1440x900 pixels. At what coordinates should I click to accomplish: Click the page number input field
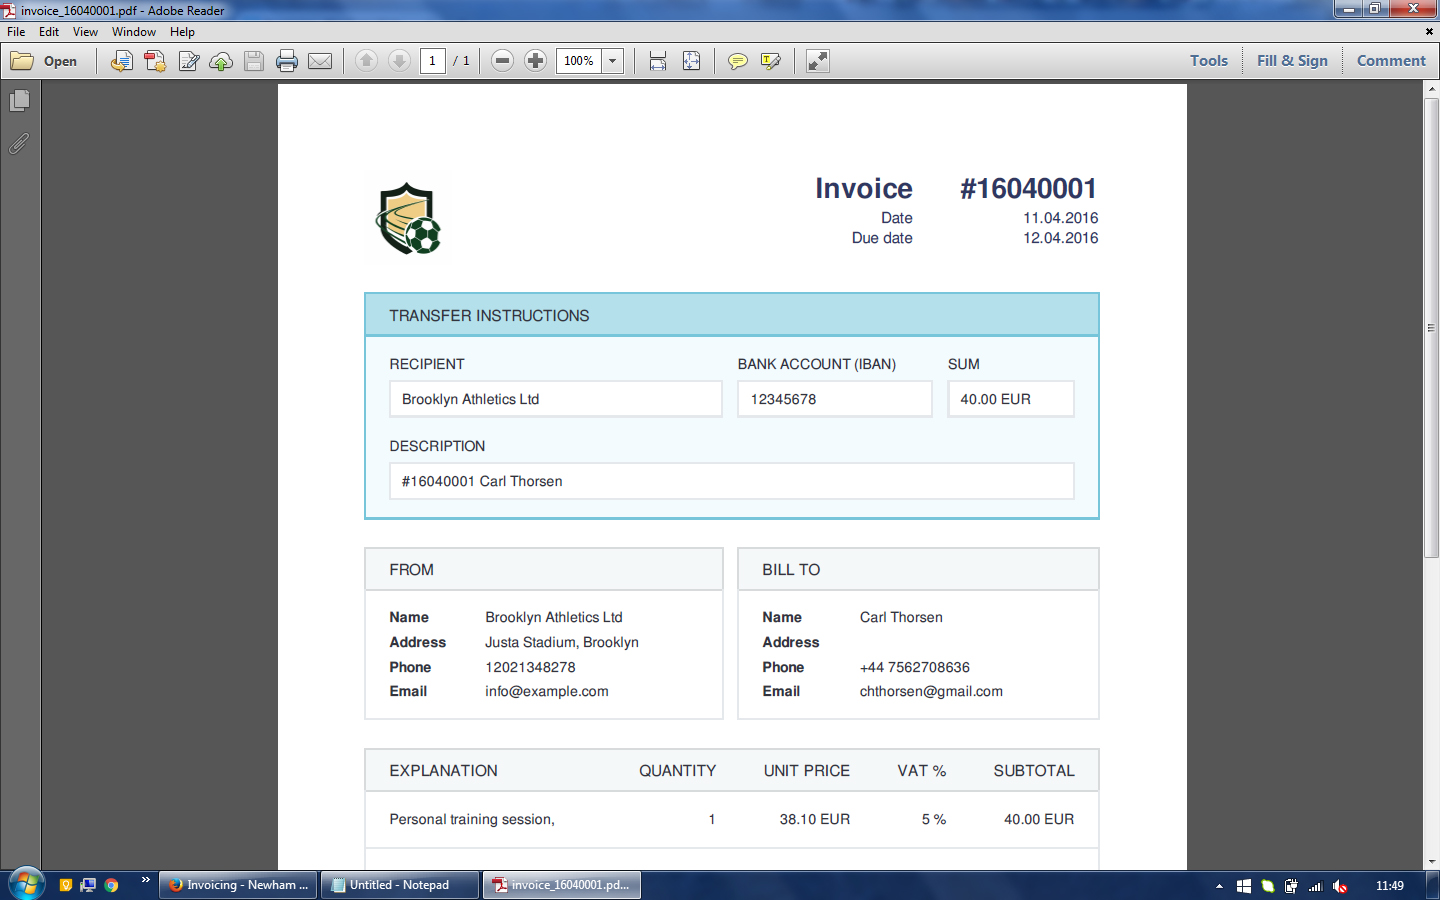432,61
